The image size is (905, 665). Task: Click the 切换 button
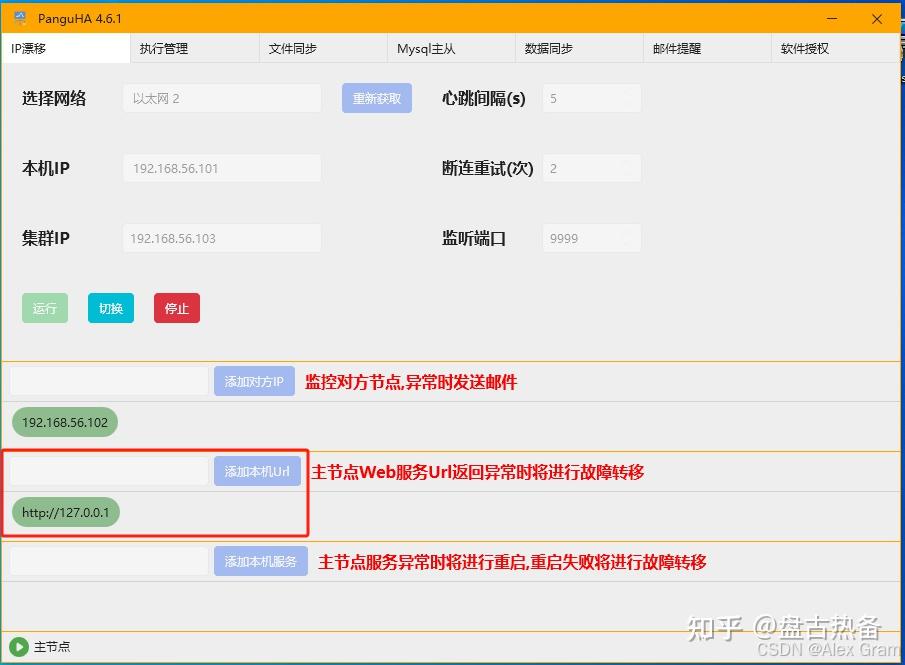coord(111,308)
